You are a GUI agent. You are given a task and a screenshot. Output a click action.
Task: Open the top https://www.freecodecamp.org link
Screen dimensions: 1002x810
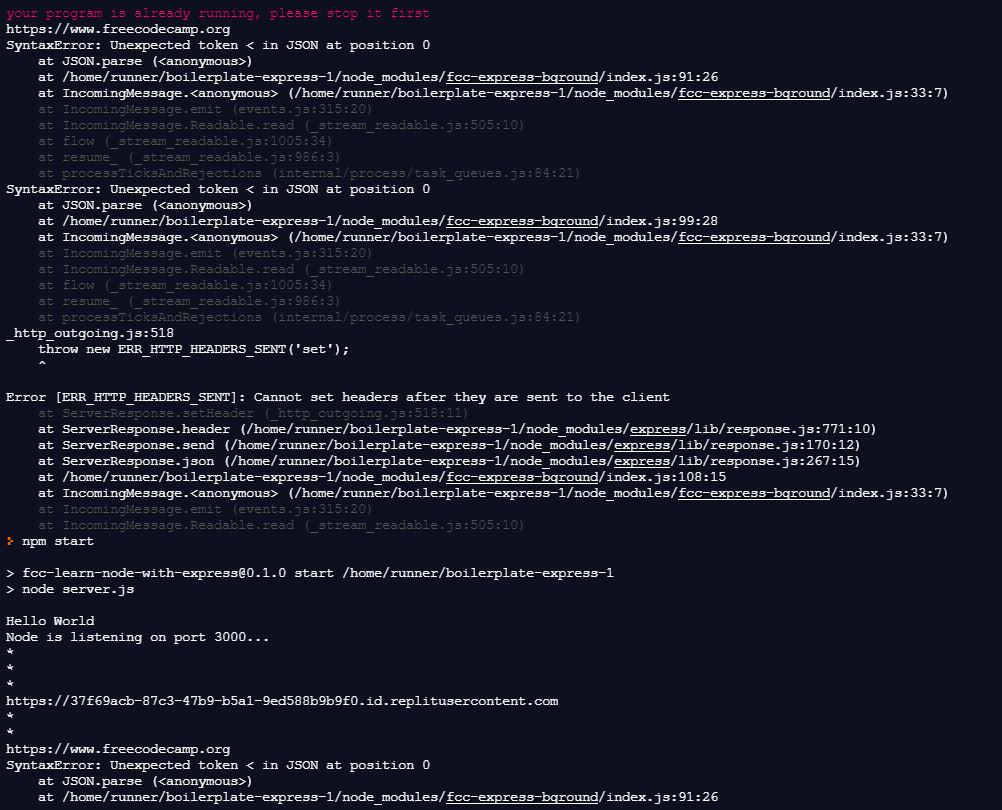pyautogui.click(x=118, y=29)
